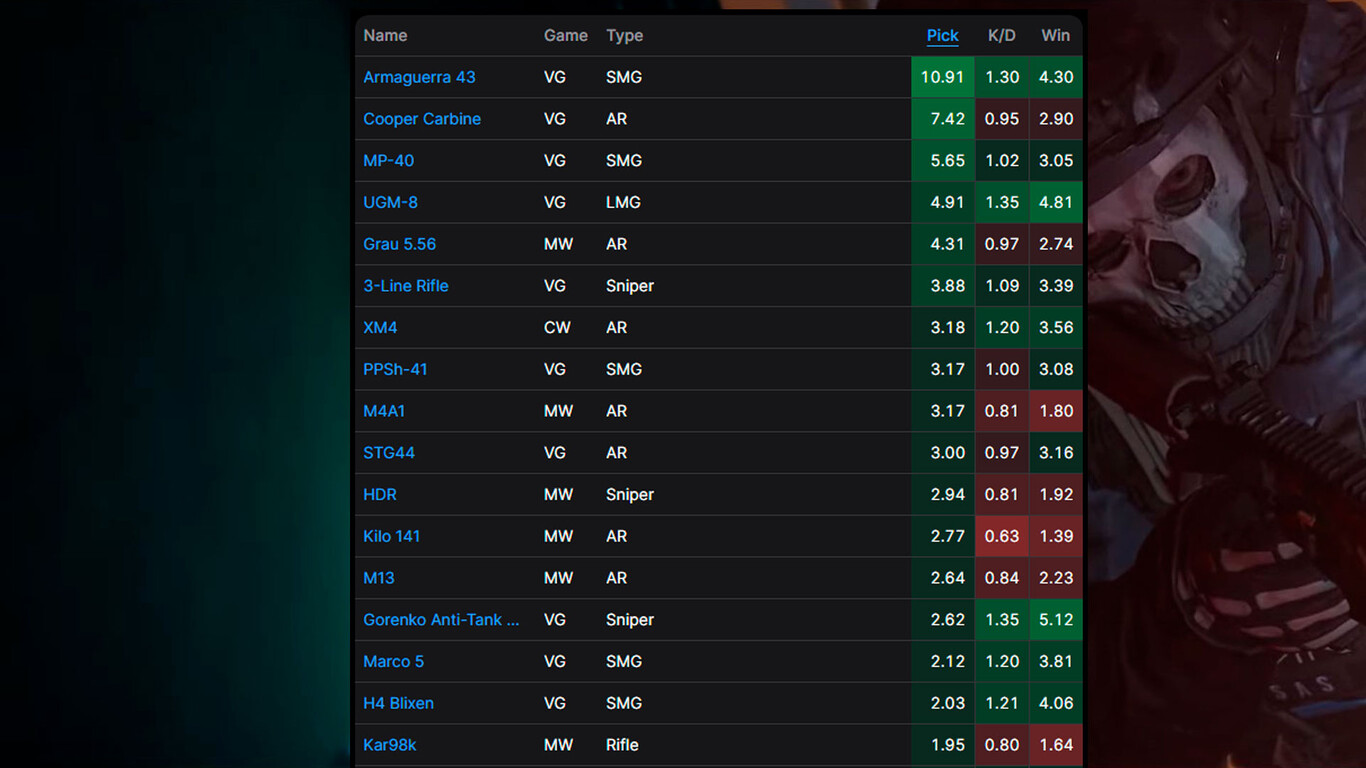The image size is (1366, 768).
Task: Sort the table by Pick column
Action: (x=942, y=36)
